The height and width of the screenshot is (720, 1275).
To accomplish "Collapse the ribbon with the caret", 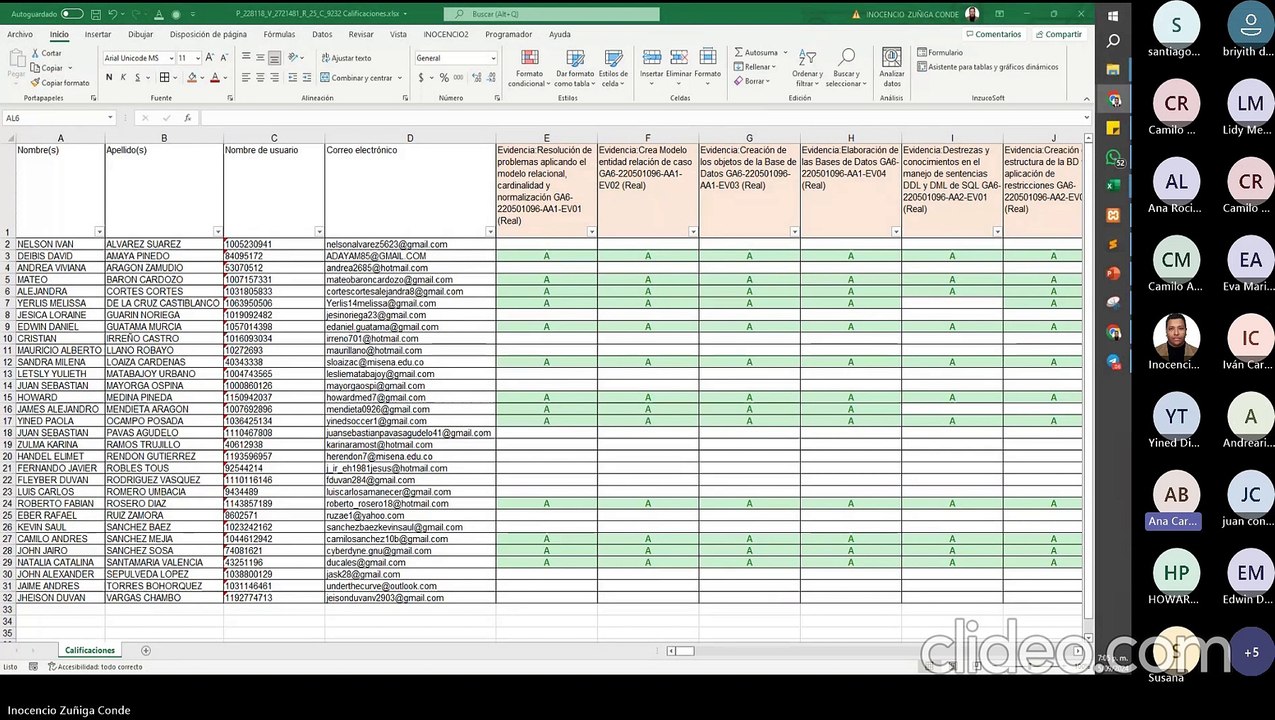I will coord(1085,98).
